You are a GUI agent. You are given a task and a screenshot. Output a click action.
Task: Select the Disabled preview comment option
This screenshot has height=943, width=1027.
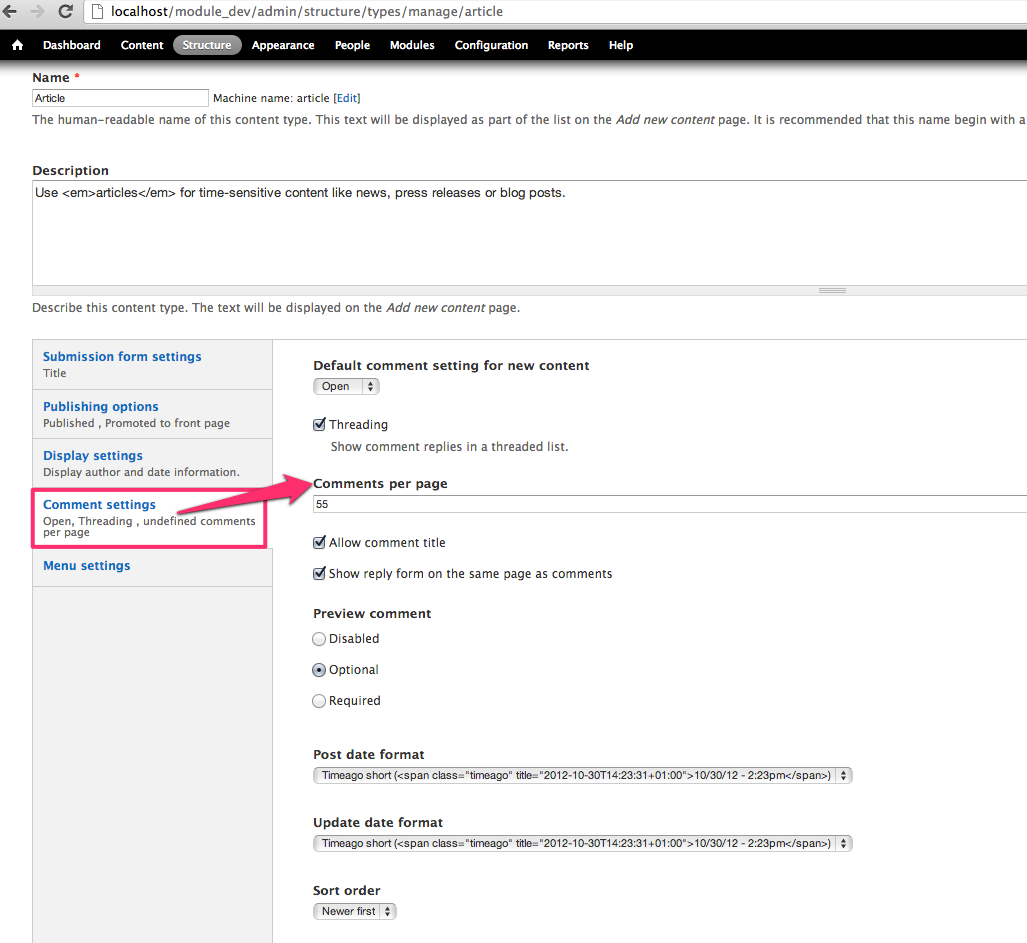click(x=319, y=639)
